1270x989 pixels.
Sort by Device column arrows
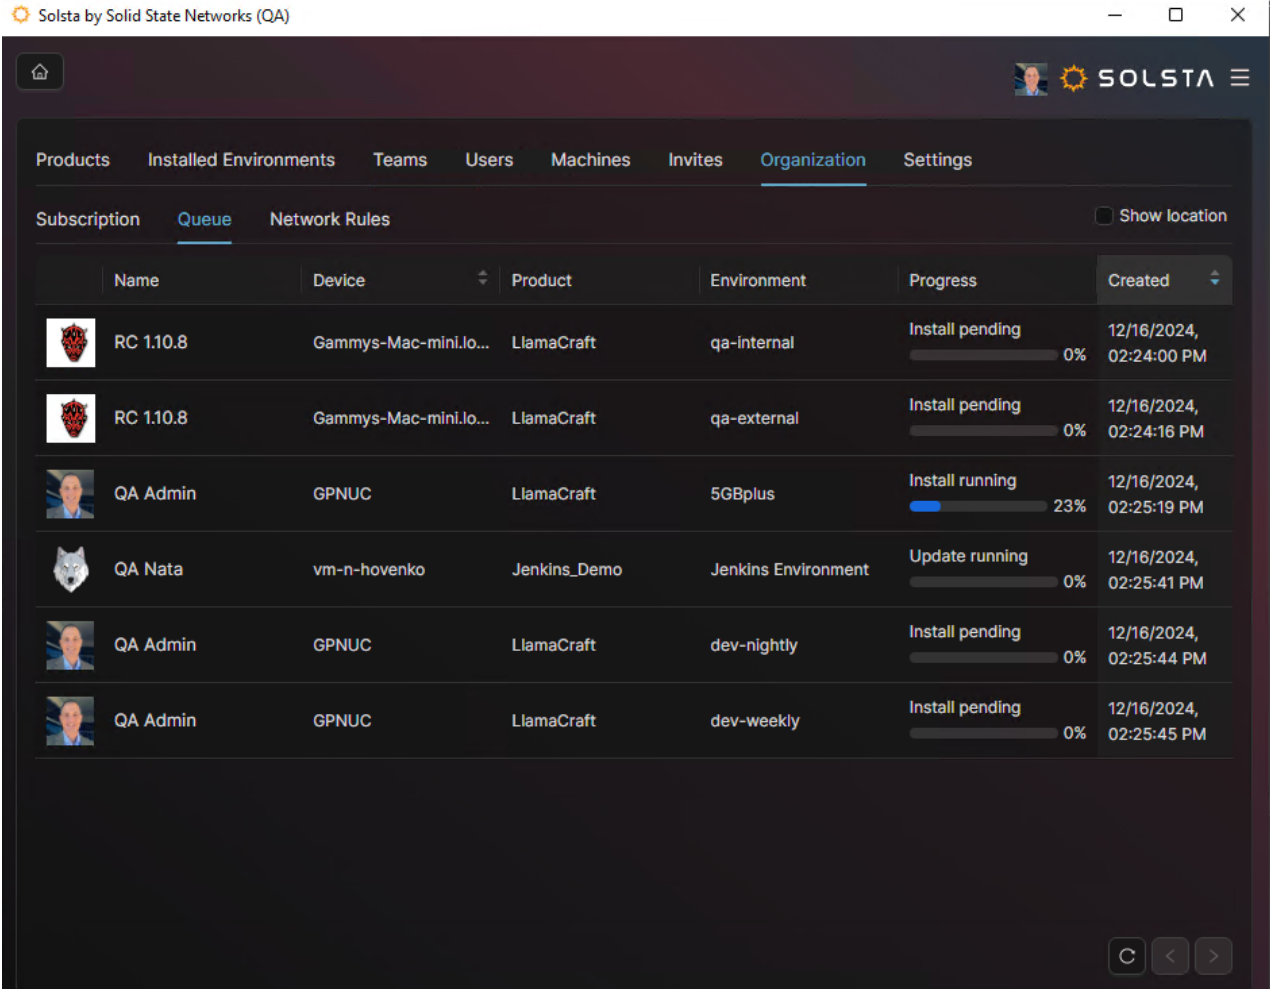pyautogui.click(x=482, y=278)
